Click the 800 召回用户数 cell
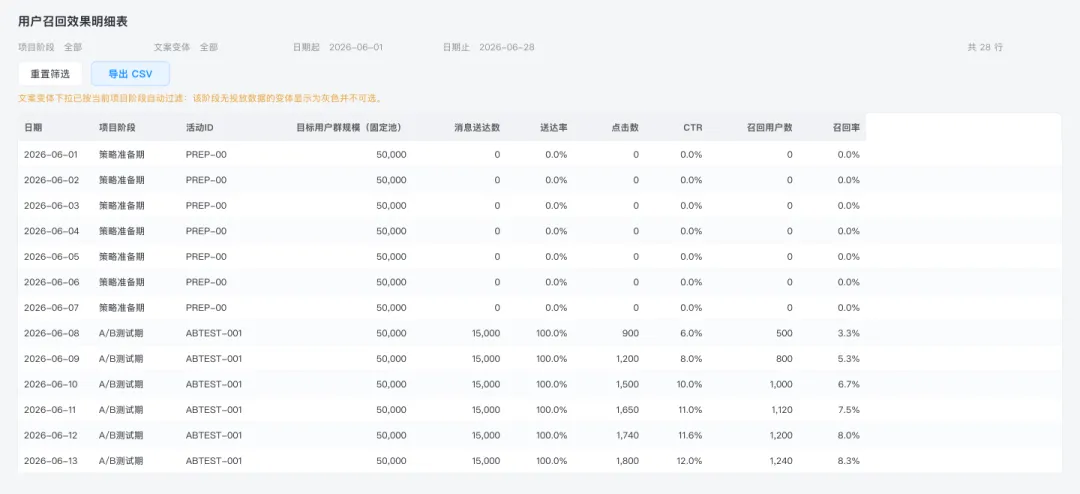Screen dimensions: 1080x494 (x=785, y=358)
